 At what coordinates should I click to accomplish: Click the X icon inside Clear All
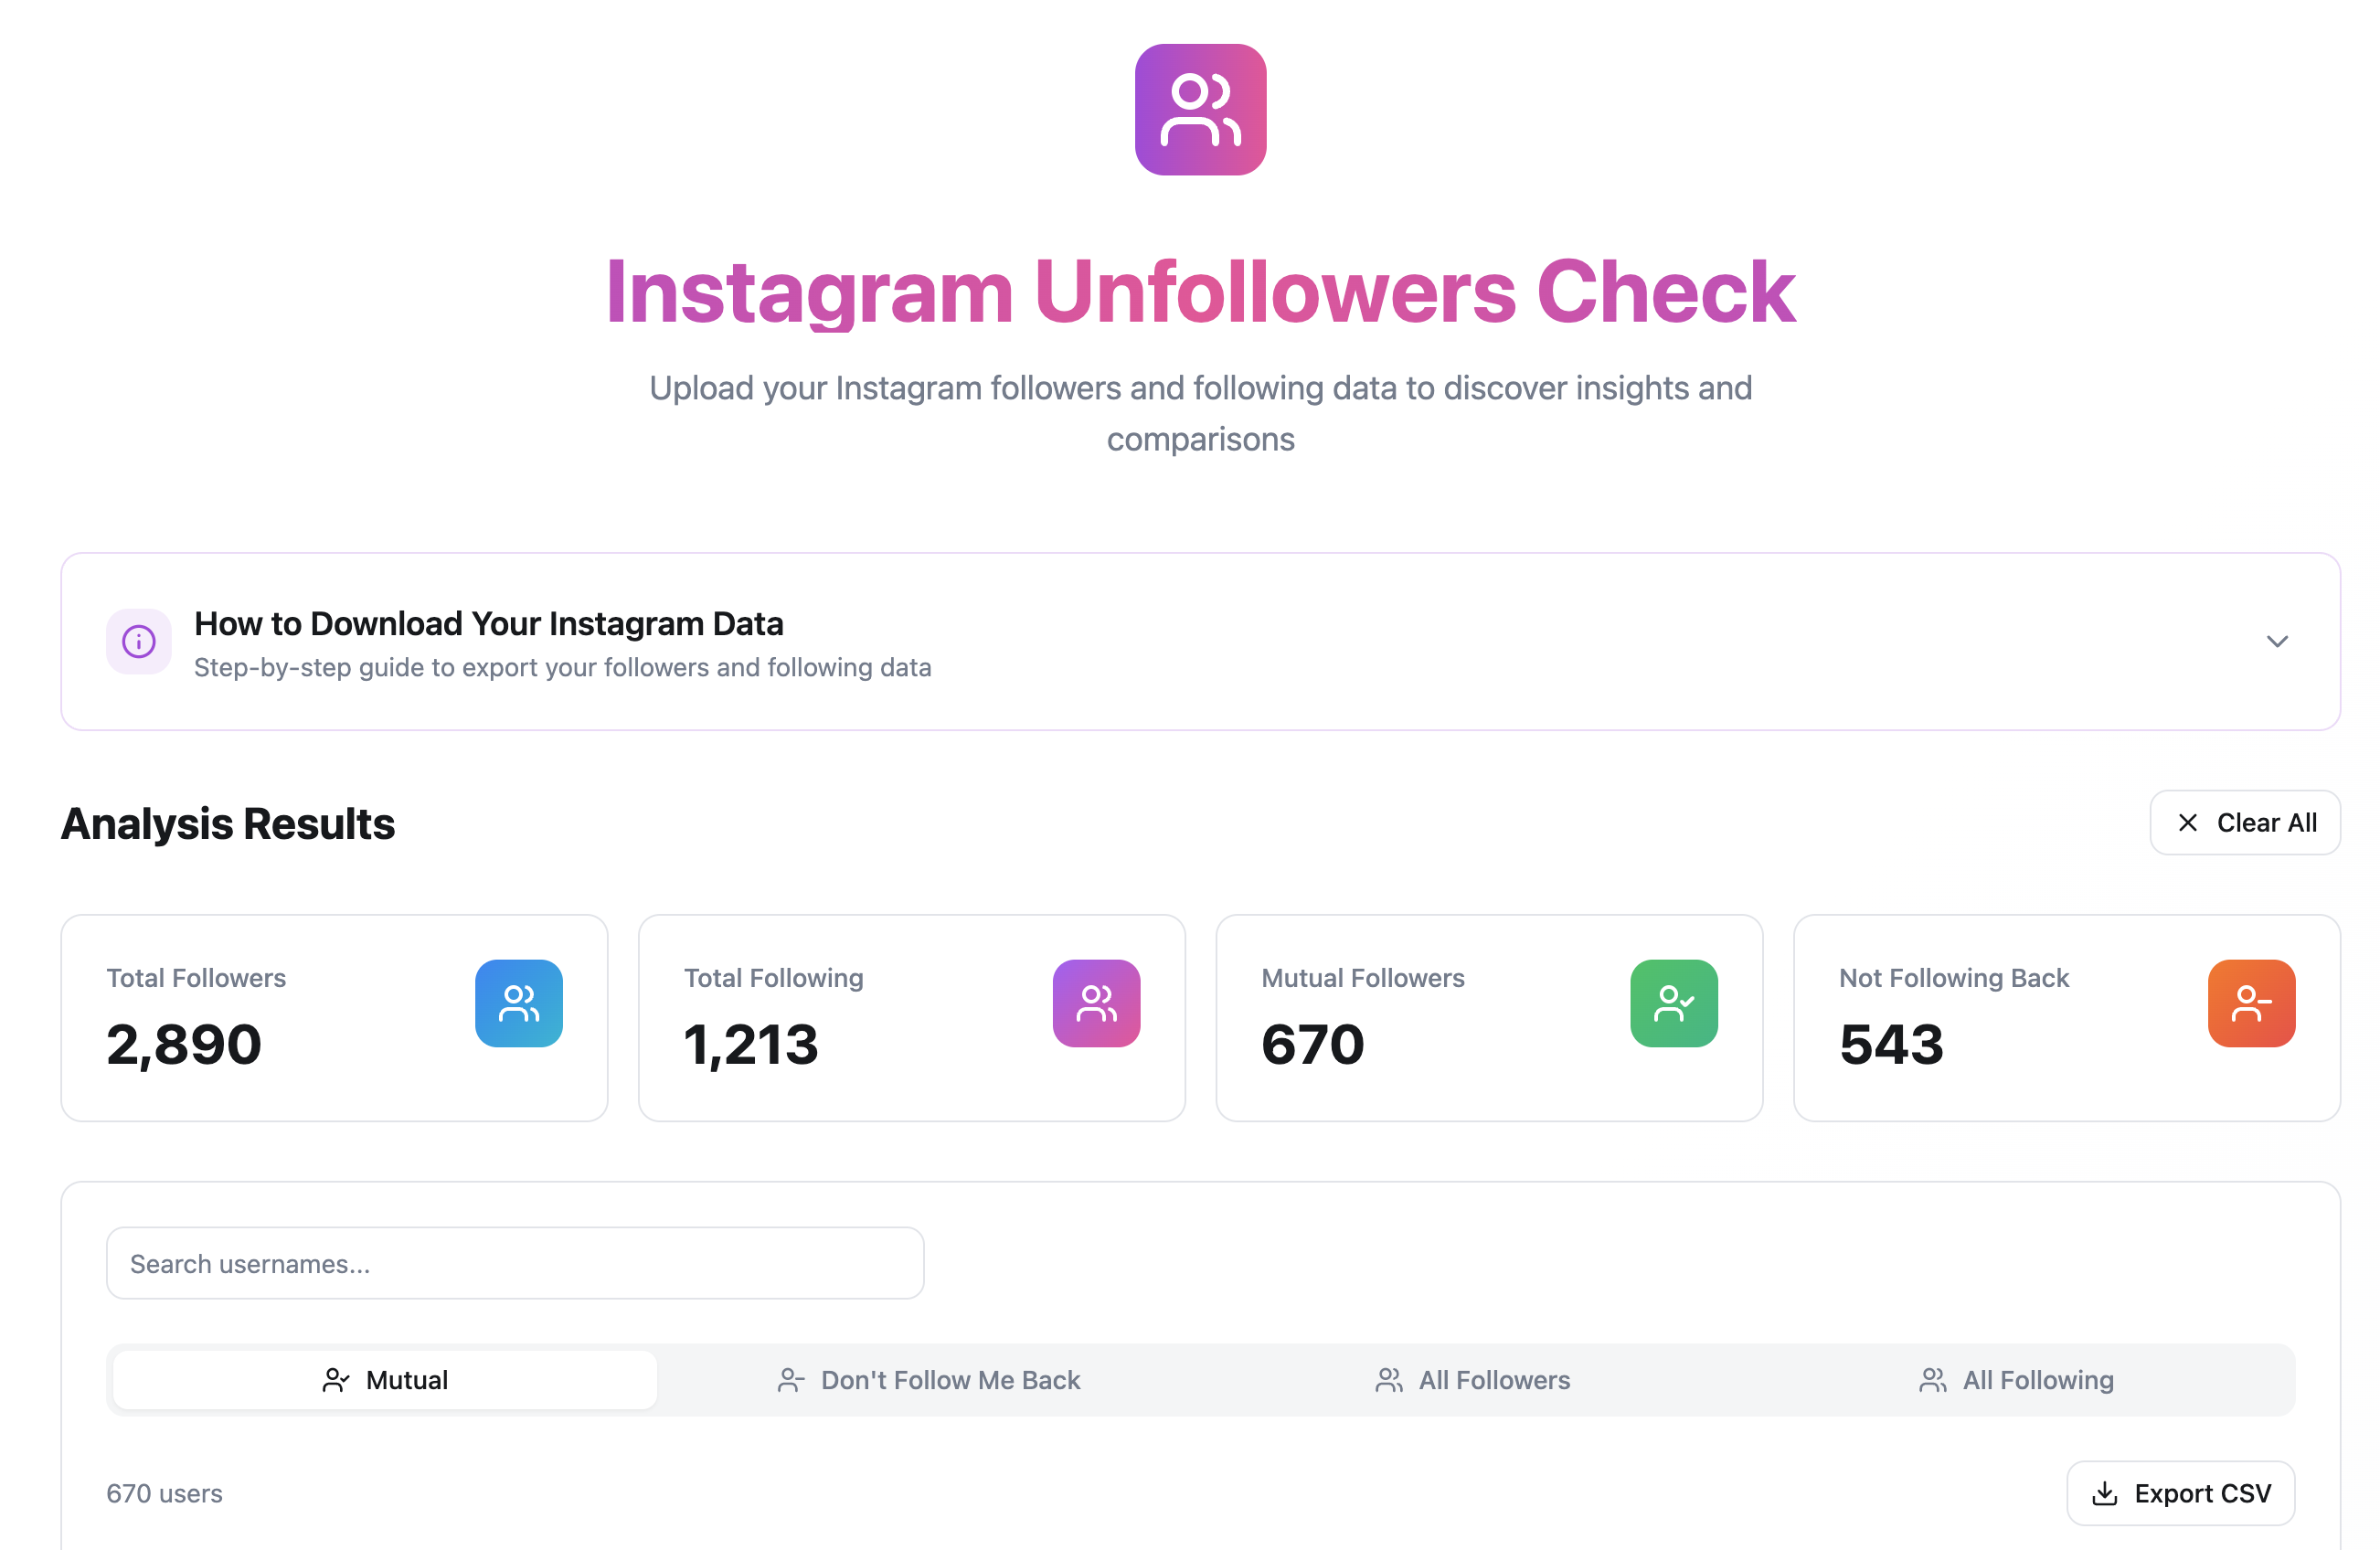[2188, 822]
